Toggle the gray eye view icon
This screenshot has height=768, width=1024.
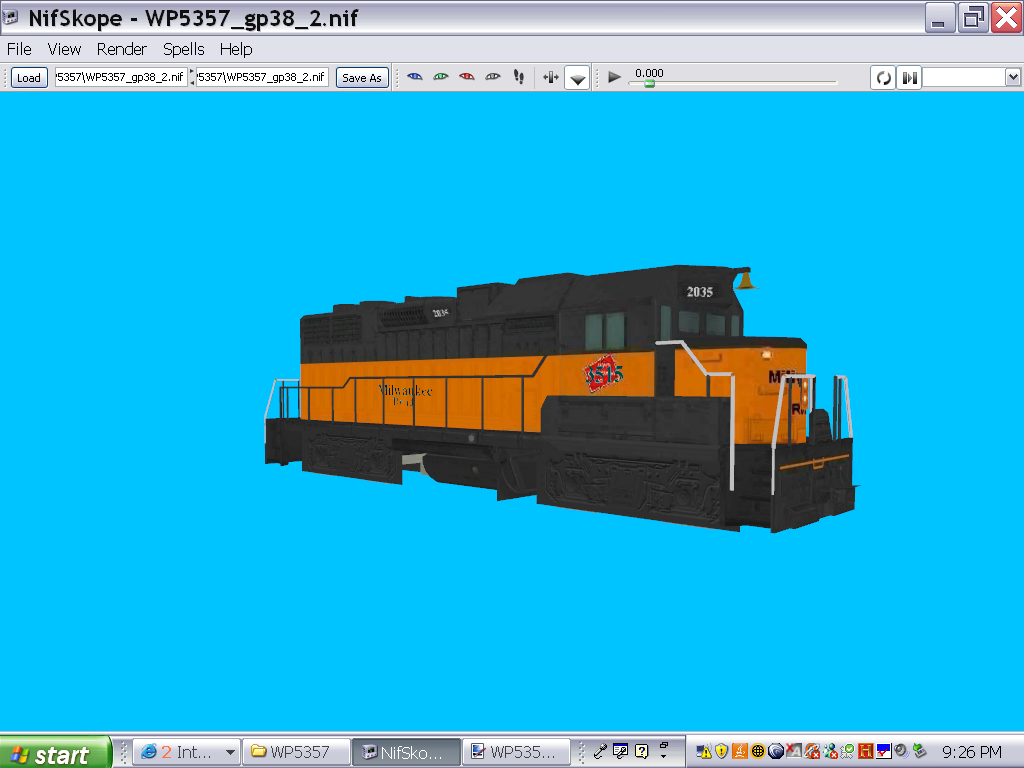(492, 77)
